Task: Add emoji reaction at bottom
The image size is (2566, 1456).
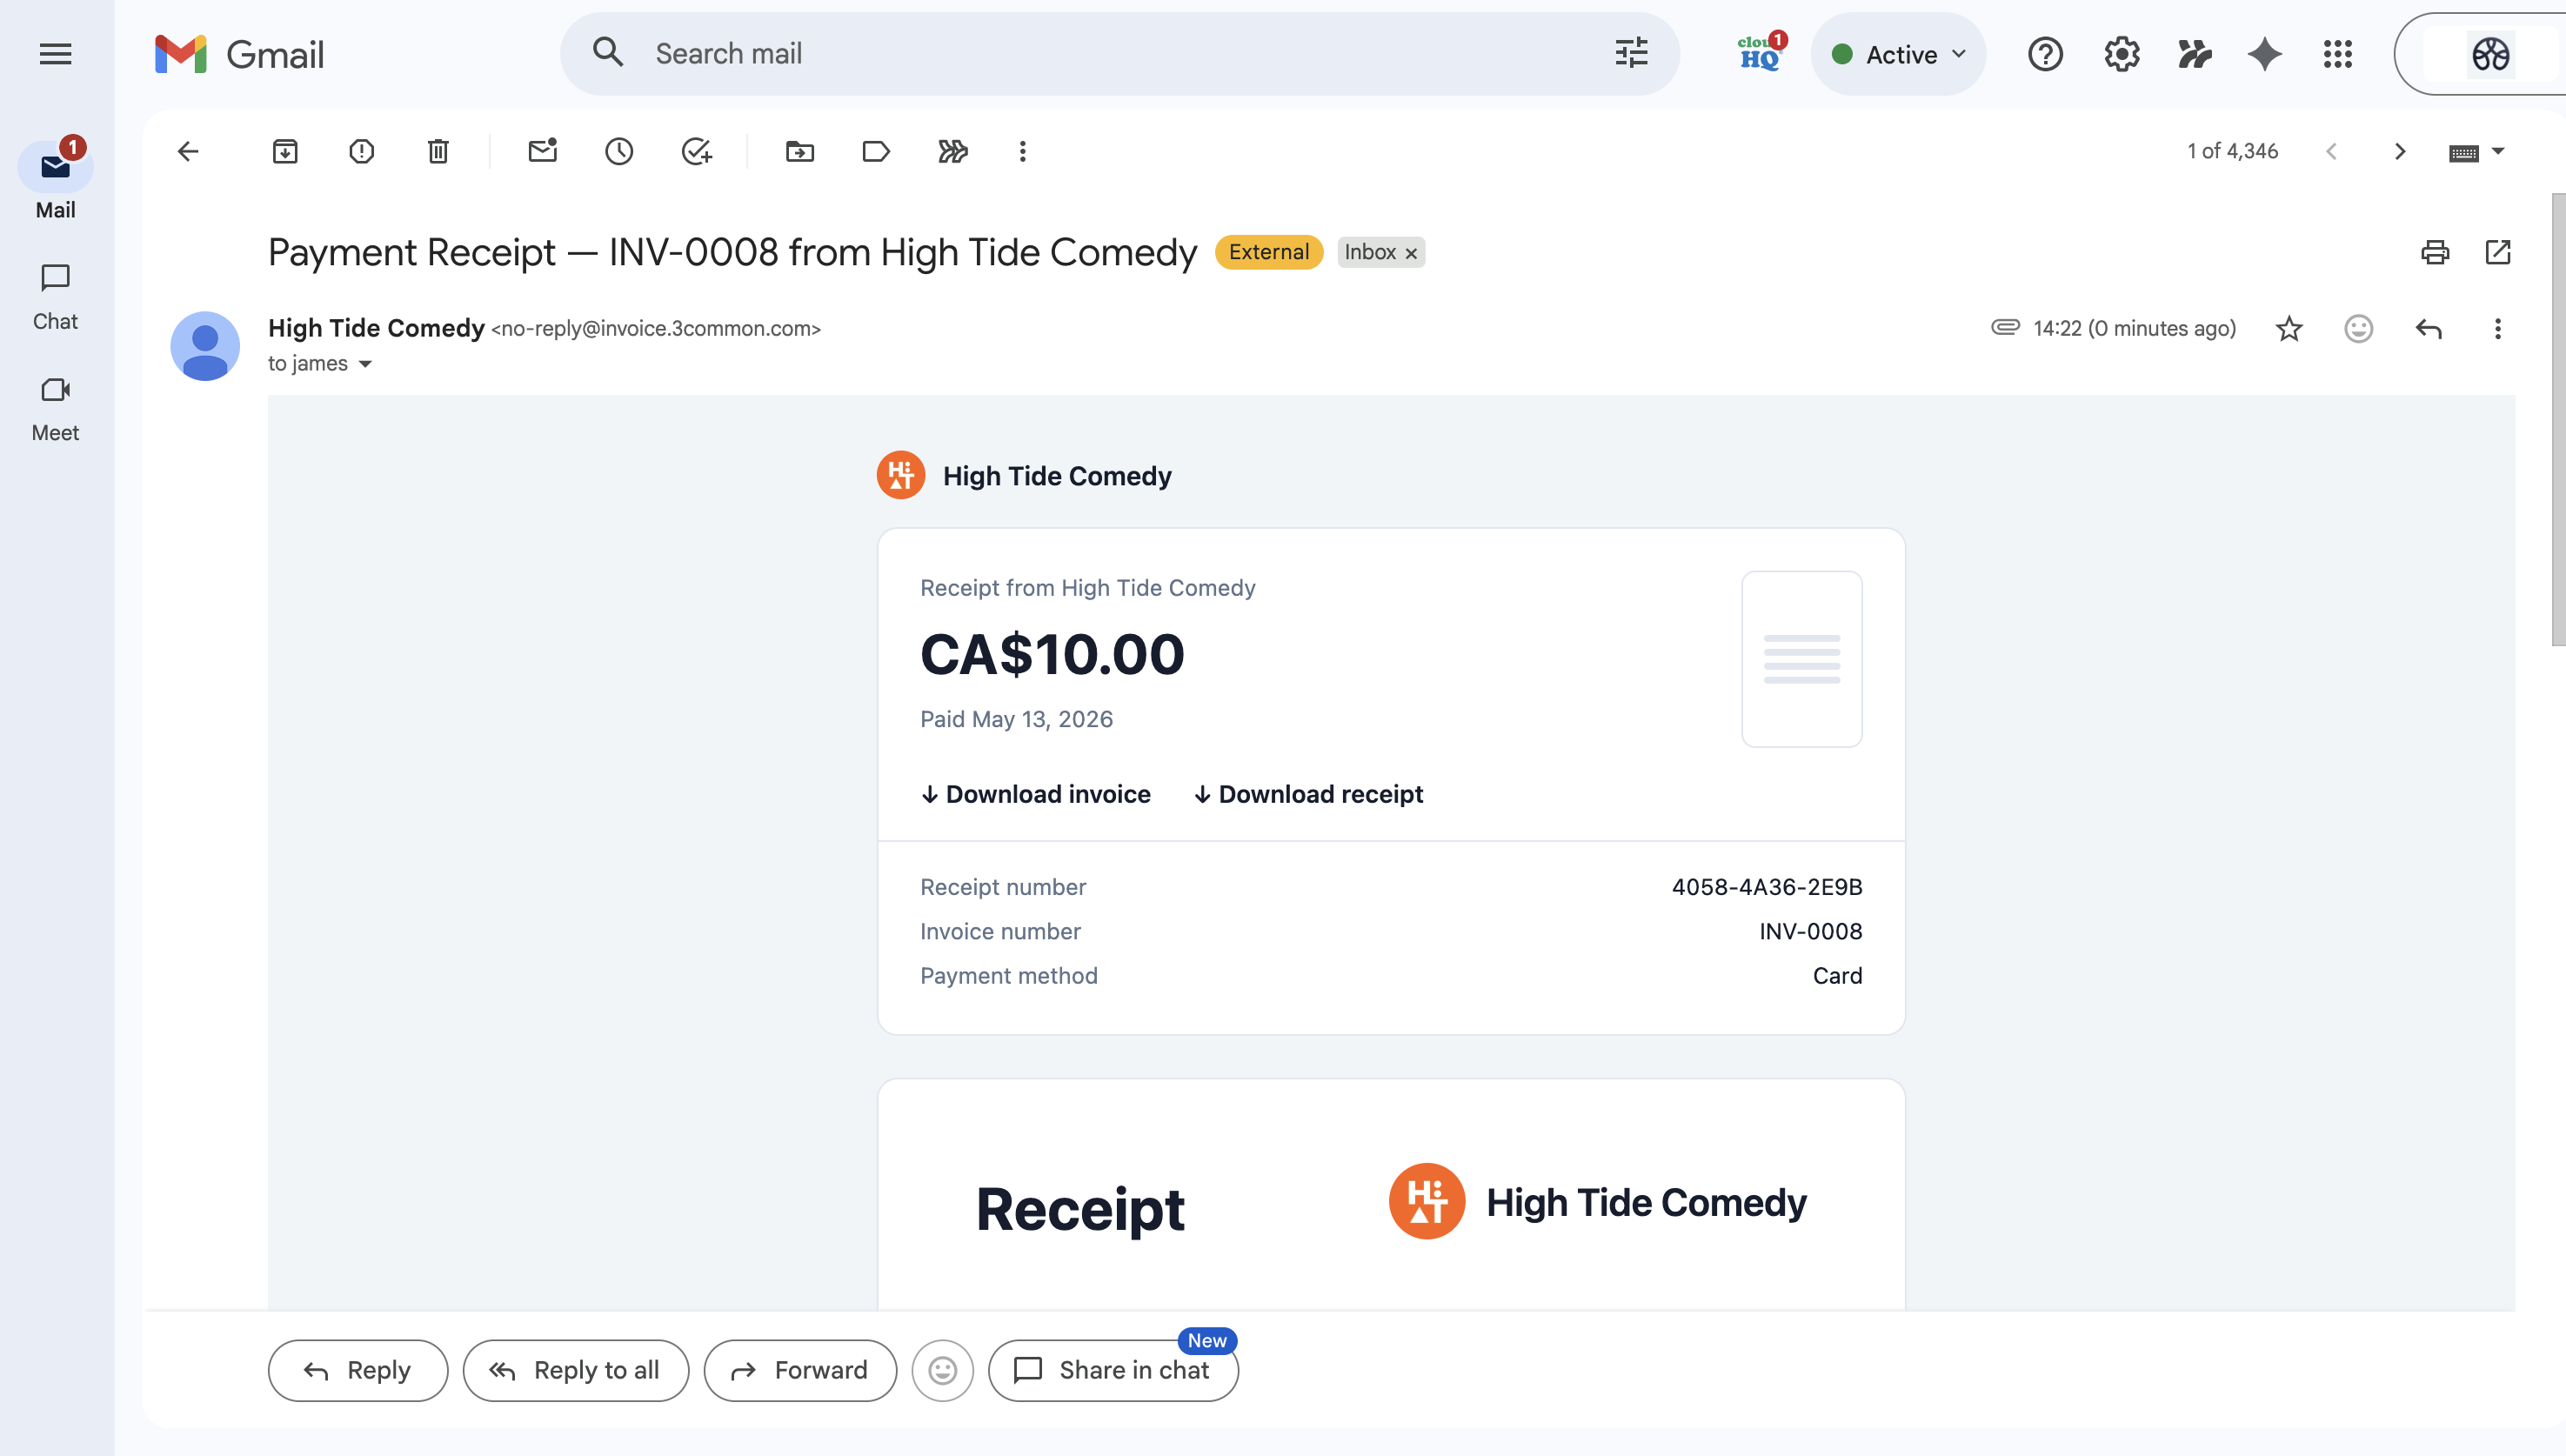Action: (x=942, y=1370)
